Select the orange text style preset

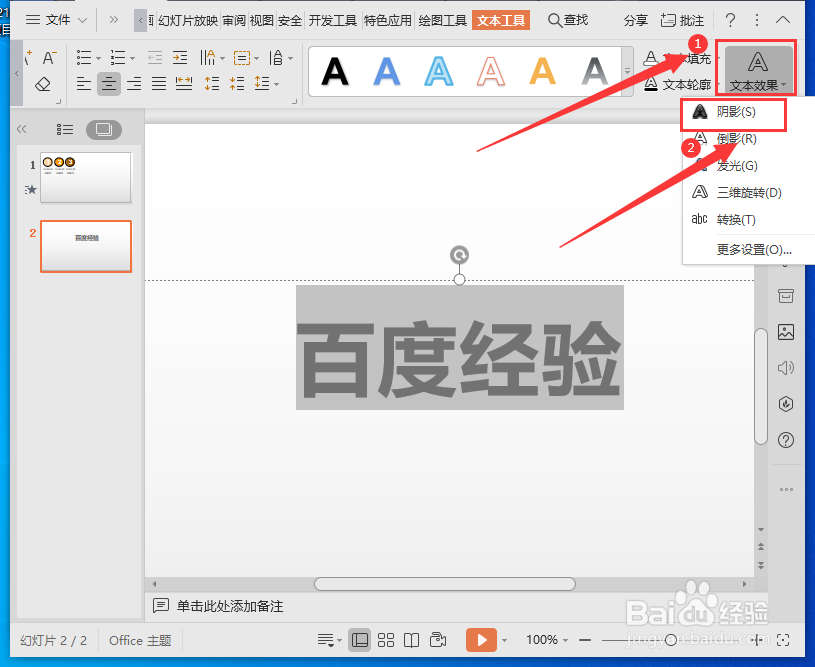pyautogui.click(x=543, y=71)
